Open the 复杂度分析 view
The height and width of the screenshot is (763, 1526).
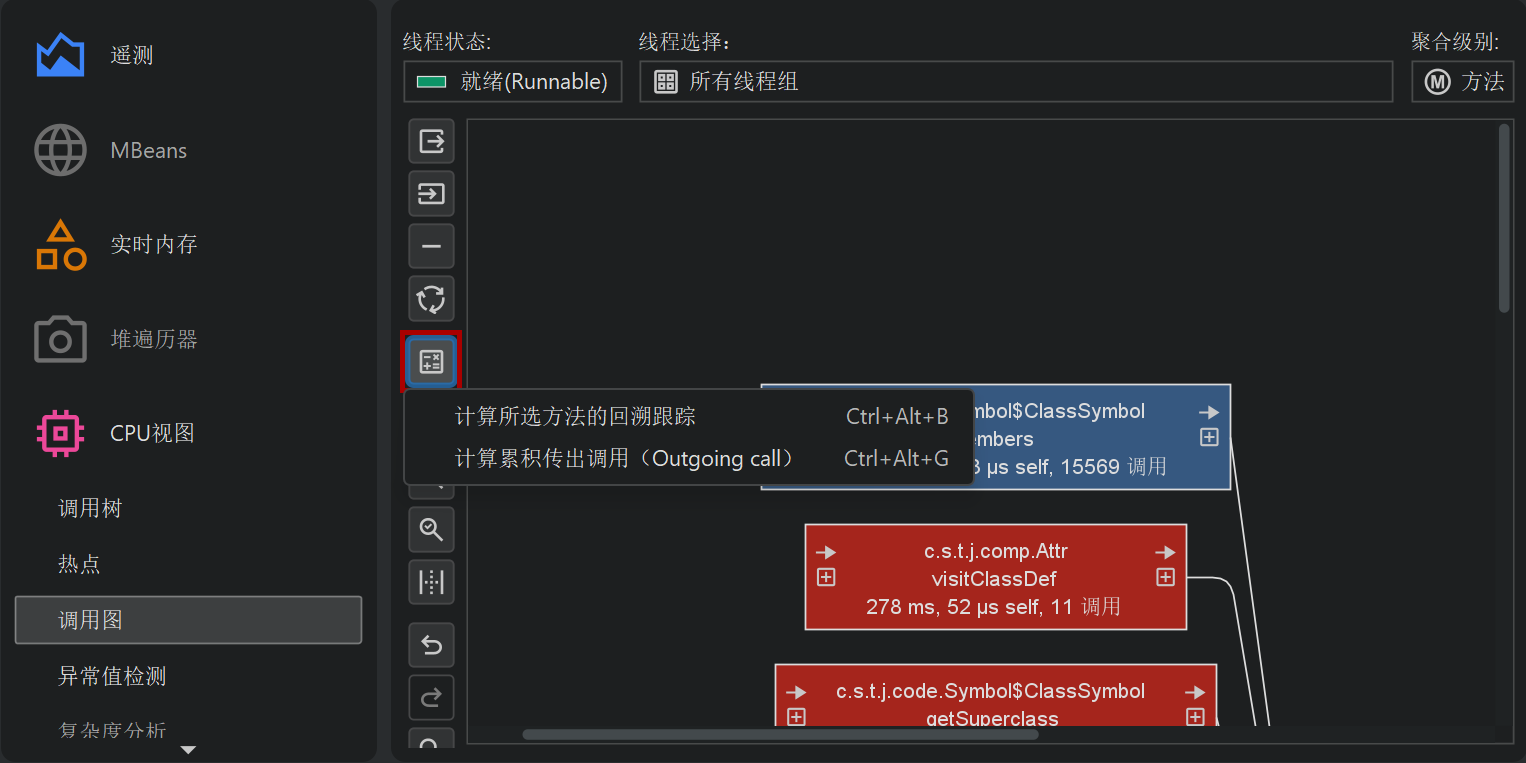pyautogui.click(x=188, y=730)
